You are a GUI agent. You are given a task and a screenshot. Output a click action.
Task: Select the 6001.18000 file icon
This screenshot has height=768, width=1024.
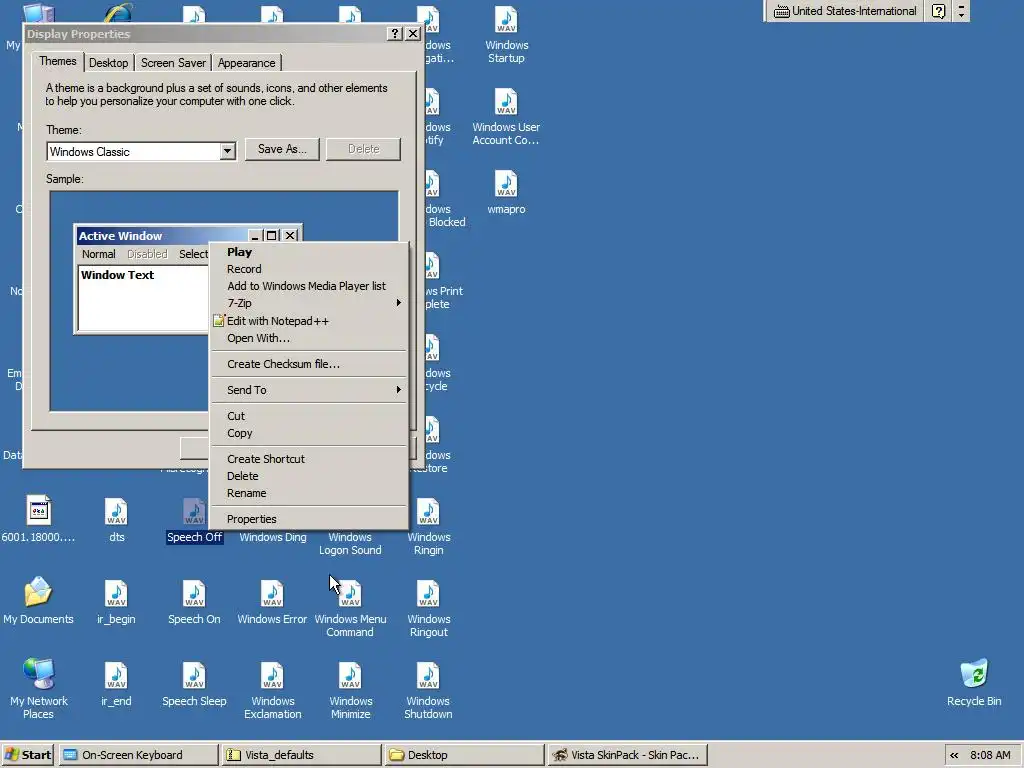tap(39, 510)
